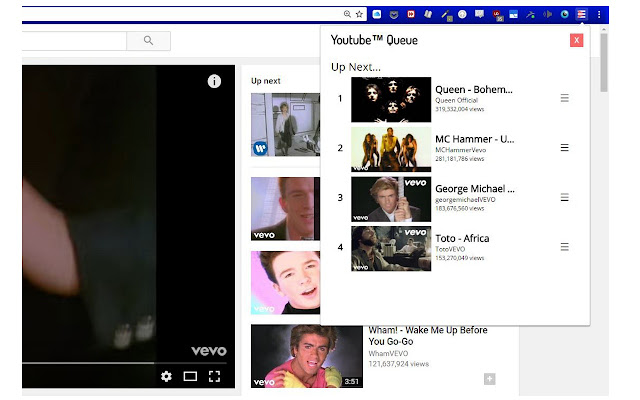The height and width of the screenshot is (400, 640).
Task: Click the vevo watermark in player
Action: pyautogui.click(x=209, y=351)
